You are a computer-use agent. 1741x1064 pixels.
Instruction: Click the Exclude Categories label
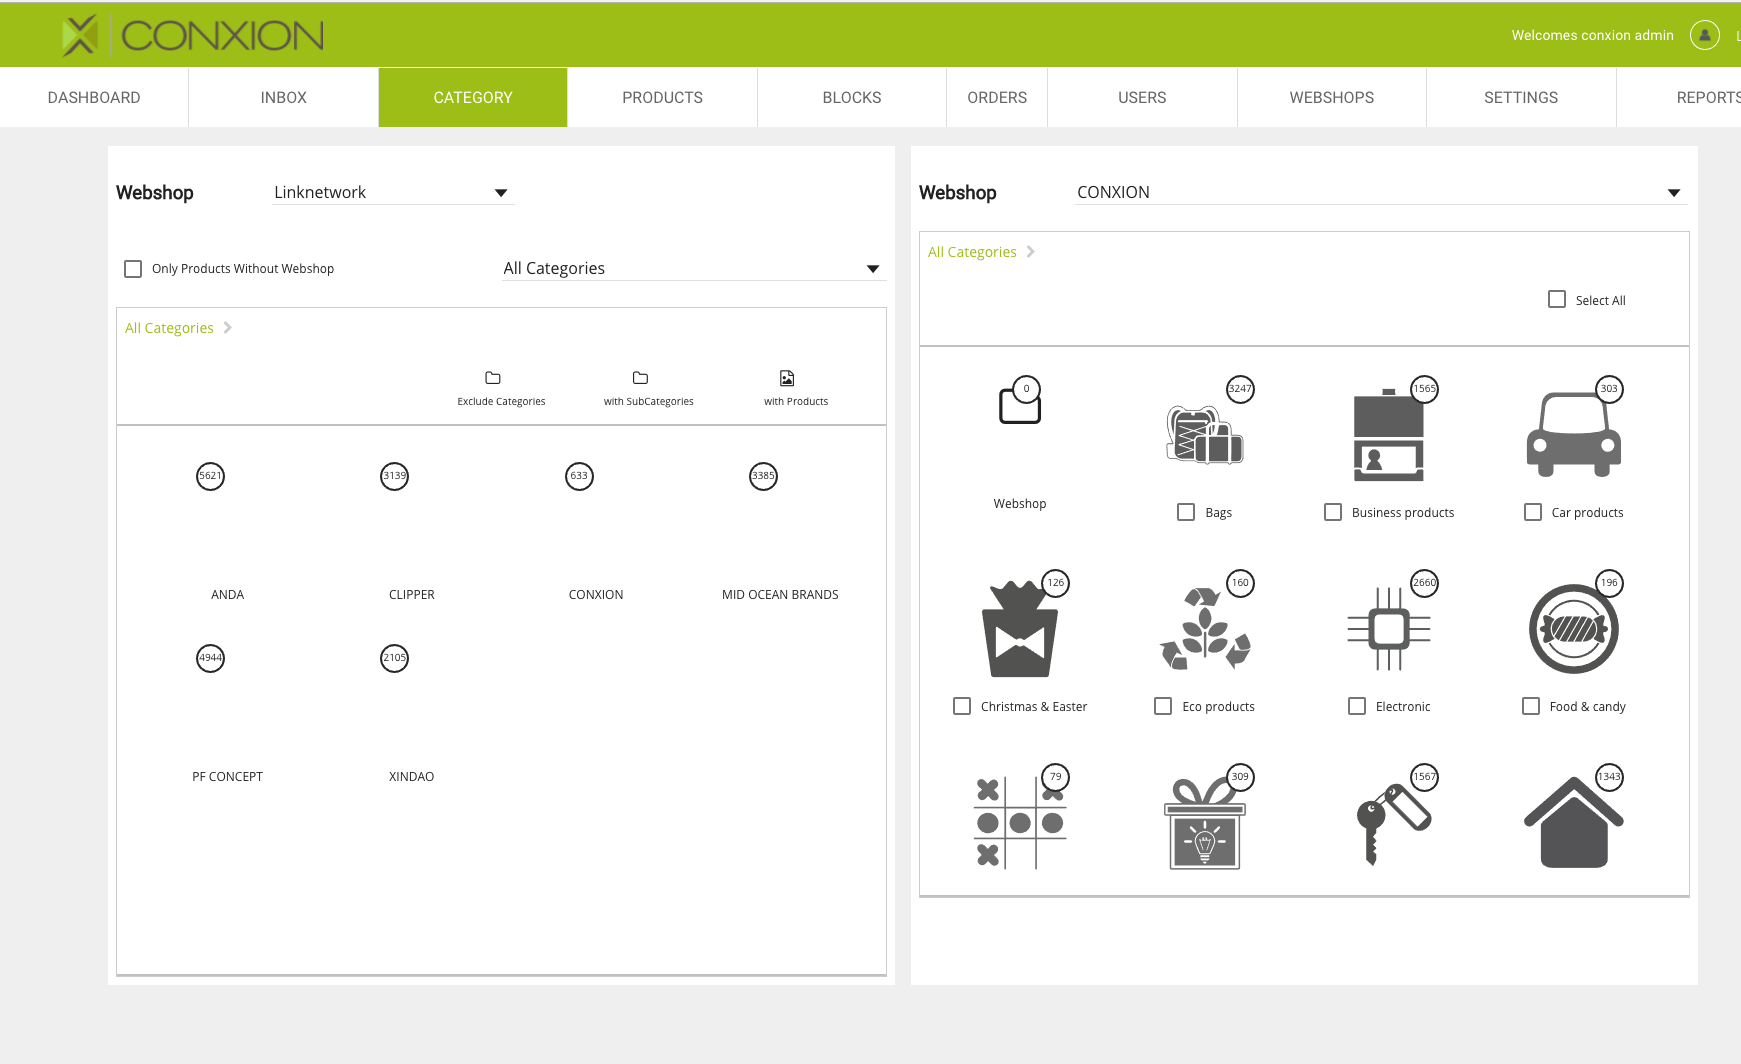(x=501, y=402)
